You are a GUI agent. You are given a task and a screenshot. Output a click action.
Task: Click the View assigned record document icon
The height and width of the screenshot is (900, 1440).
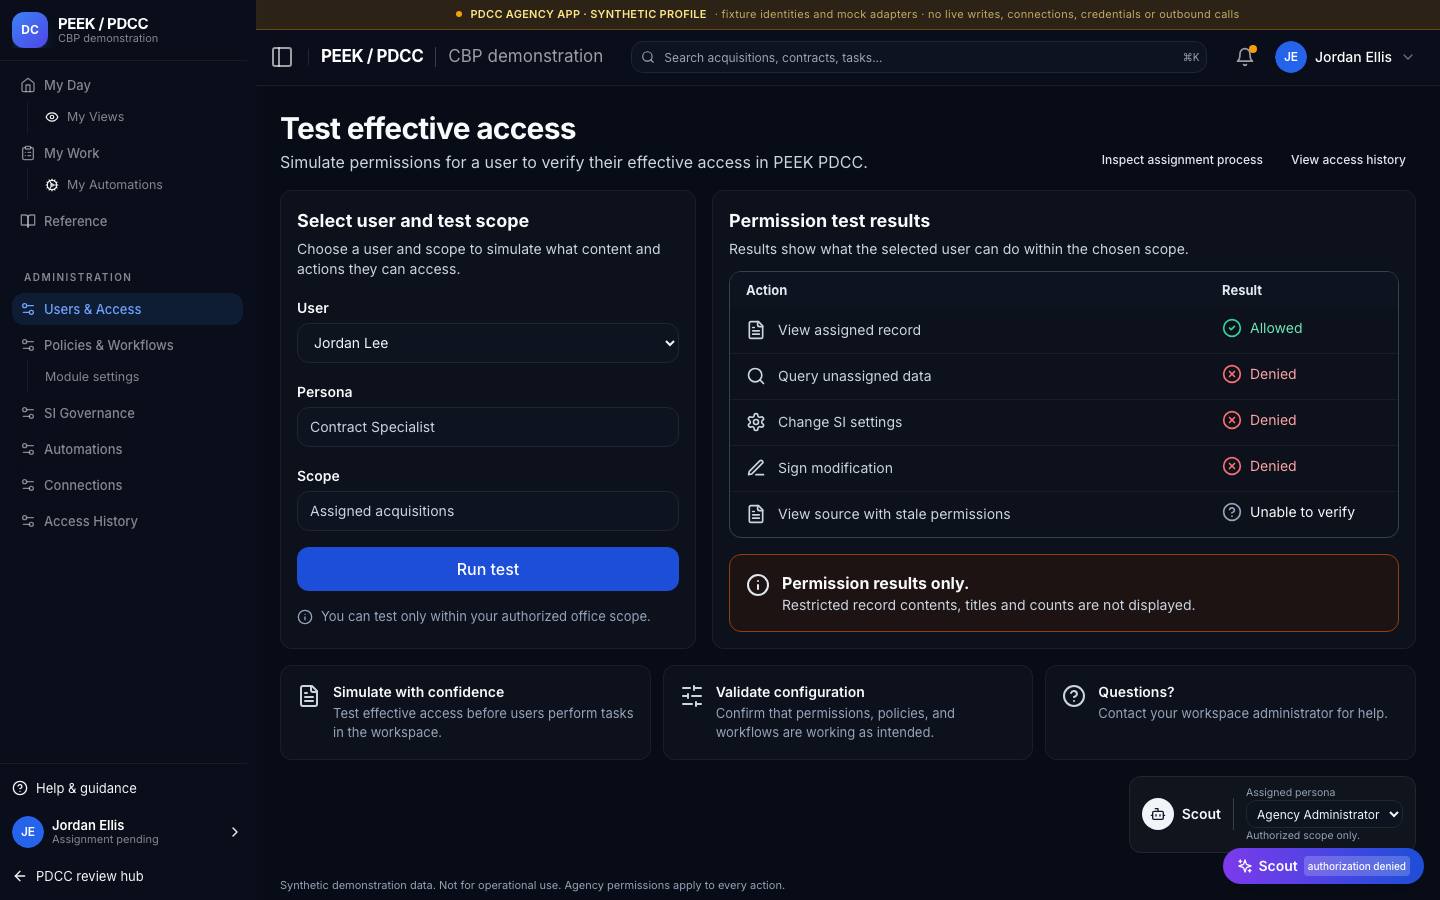(756, 330)
